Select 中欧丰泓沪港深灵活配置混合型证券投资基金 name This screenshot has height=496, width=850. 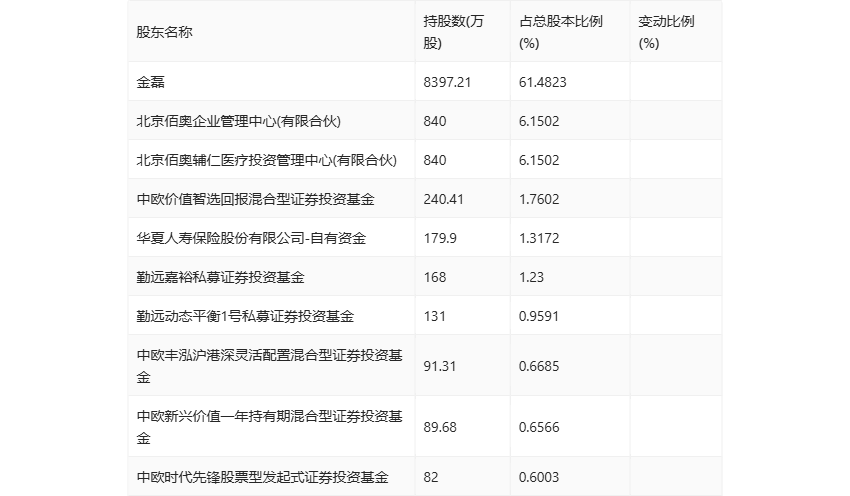(269, 366)
